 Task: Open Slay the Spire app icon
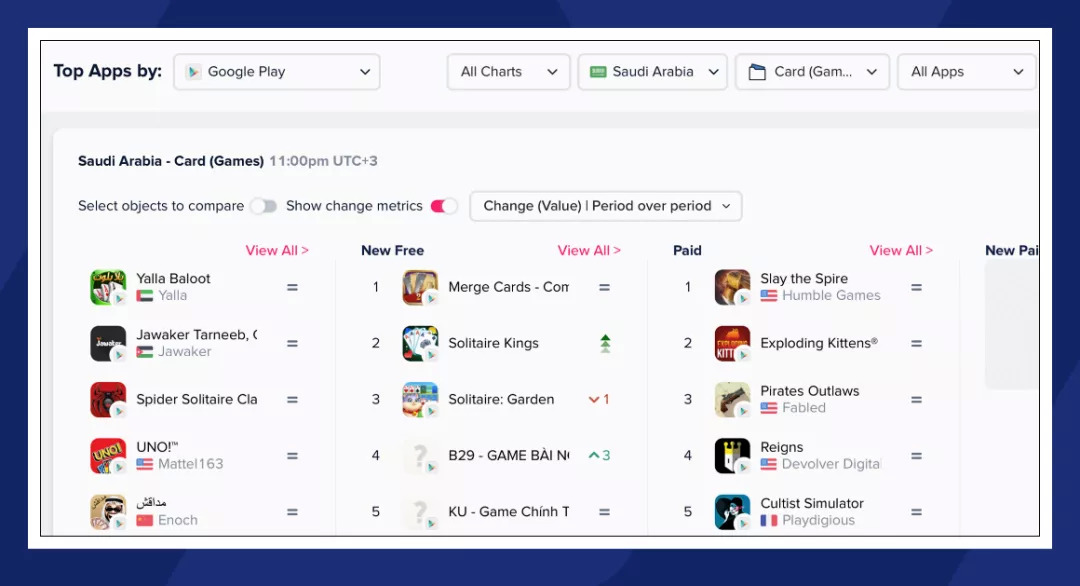point(732,287)
